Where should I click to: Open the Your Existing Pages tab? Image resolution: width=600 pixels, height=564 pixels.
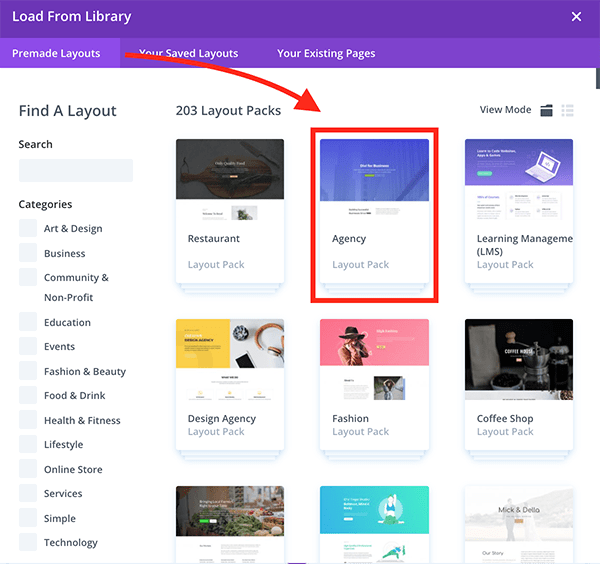click(326, 53)
